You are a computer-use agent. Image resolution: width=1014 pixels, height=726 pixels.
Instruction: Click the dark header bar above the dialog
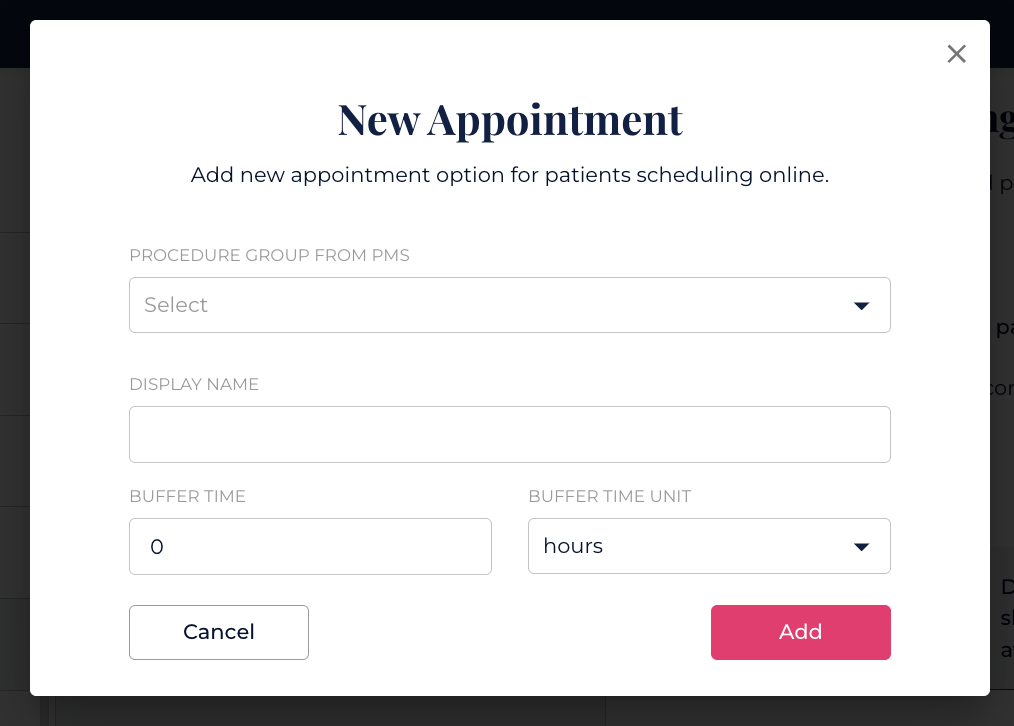point(500,9)
